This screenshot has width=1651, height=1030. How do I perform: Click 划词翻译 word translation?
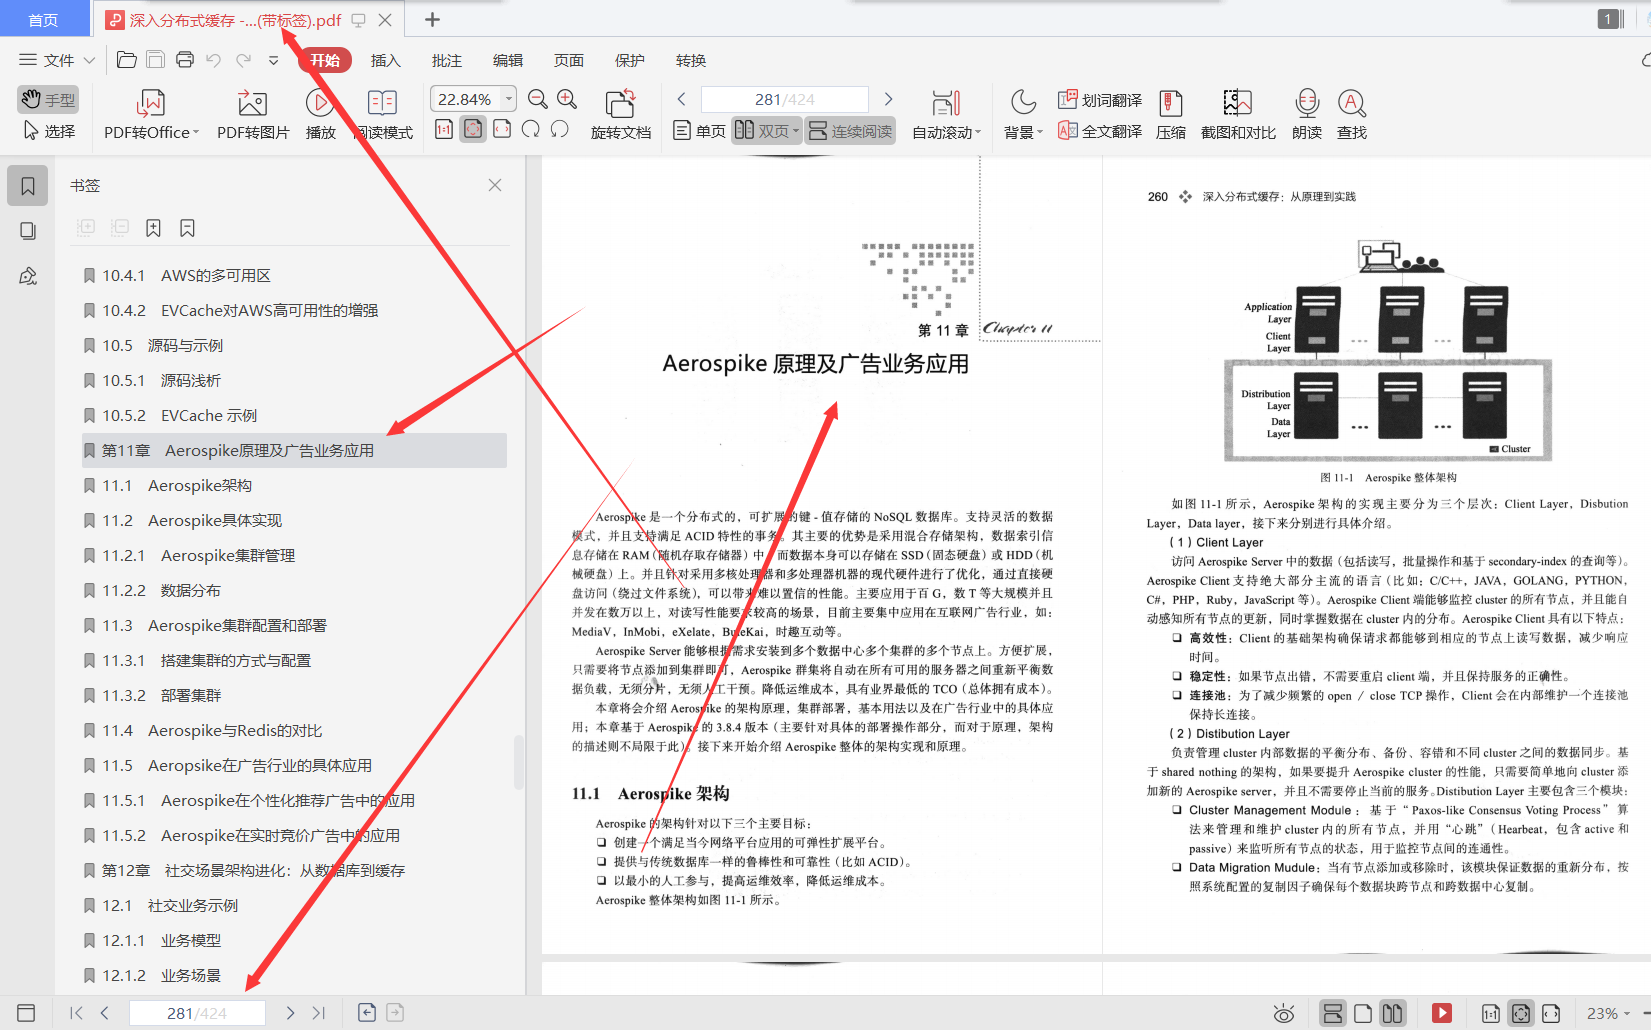[1100, 100]
